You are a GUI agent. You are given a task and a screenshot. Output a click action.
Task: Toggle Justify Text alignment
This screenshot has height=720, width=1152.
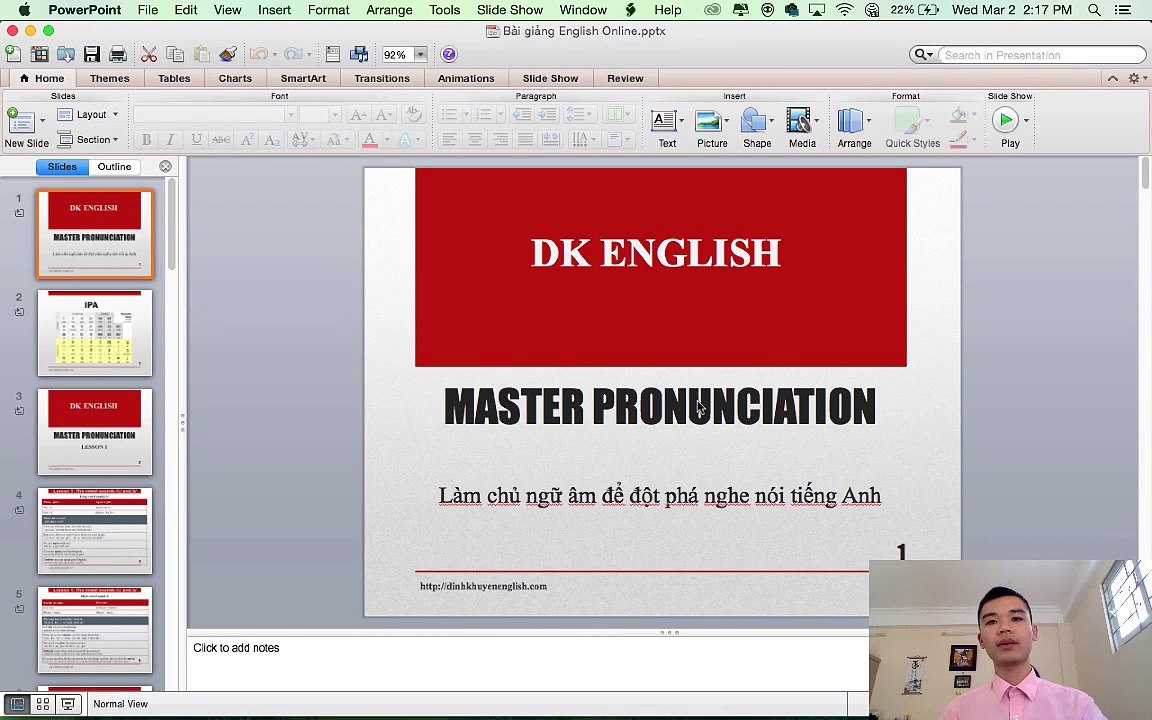point(525,140)
